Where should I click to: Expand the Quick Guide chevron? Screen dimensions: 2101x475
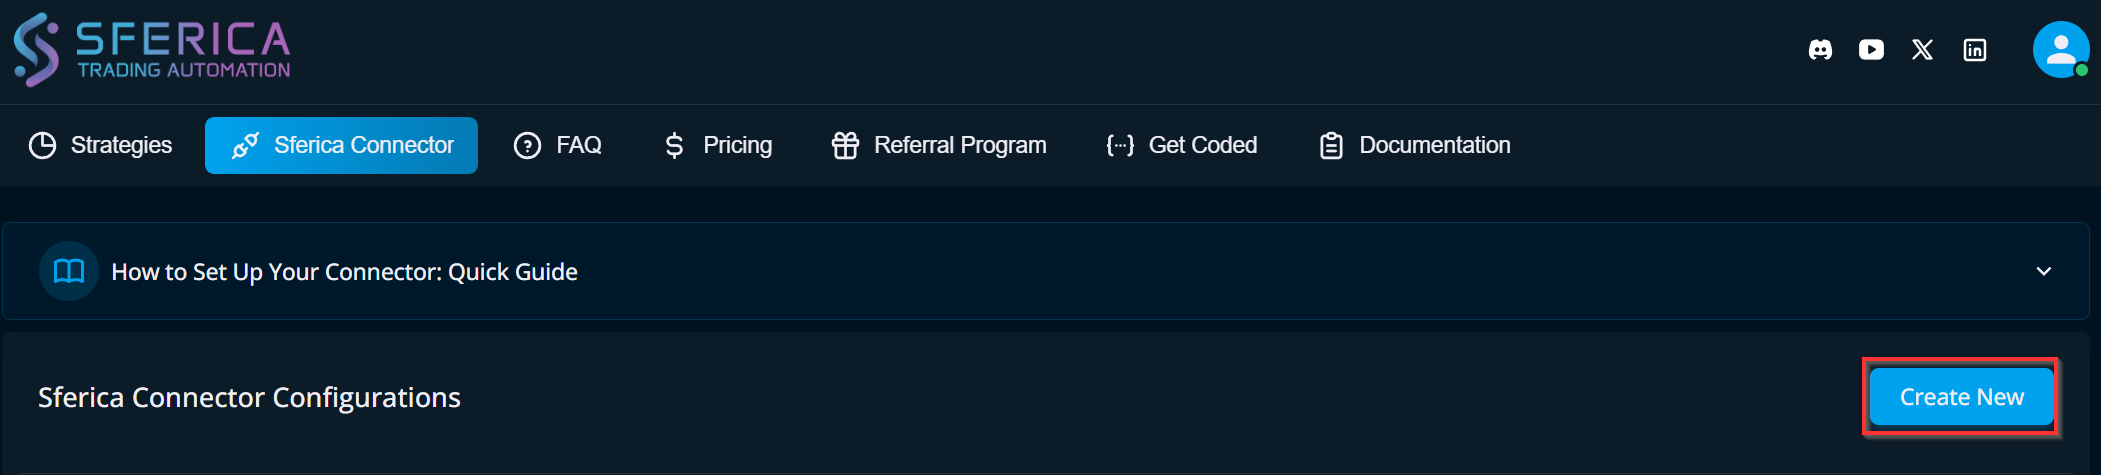(2044, 271)
